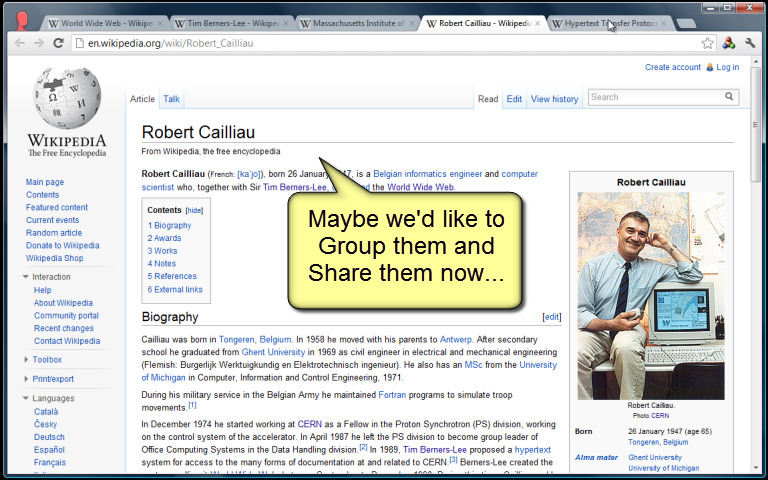The image size is (768, 480).
Task: Hide the Contents box
Action: click(194, 211)
